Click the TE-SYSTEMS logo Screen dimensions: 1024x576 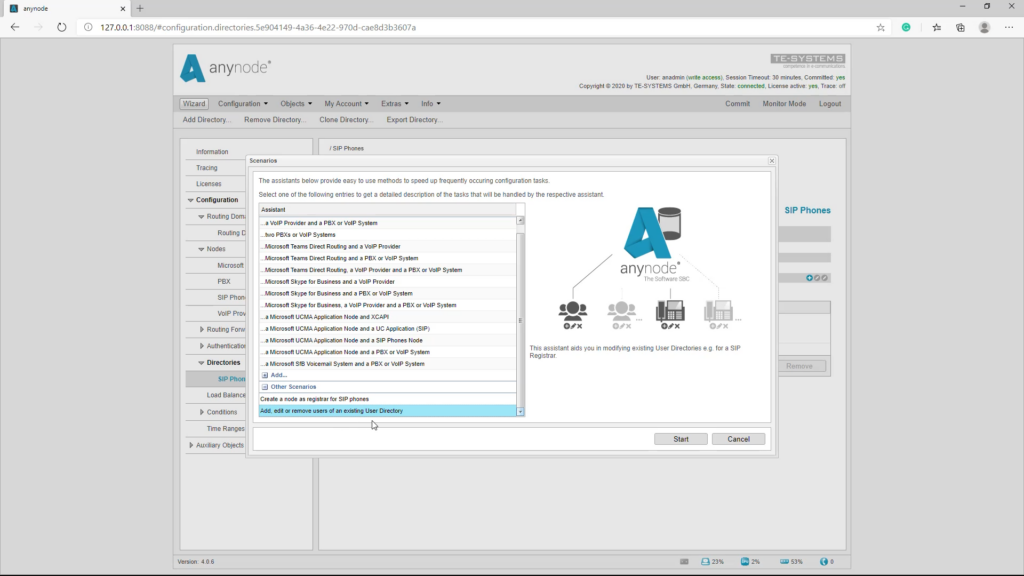click(808, 60)
